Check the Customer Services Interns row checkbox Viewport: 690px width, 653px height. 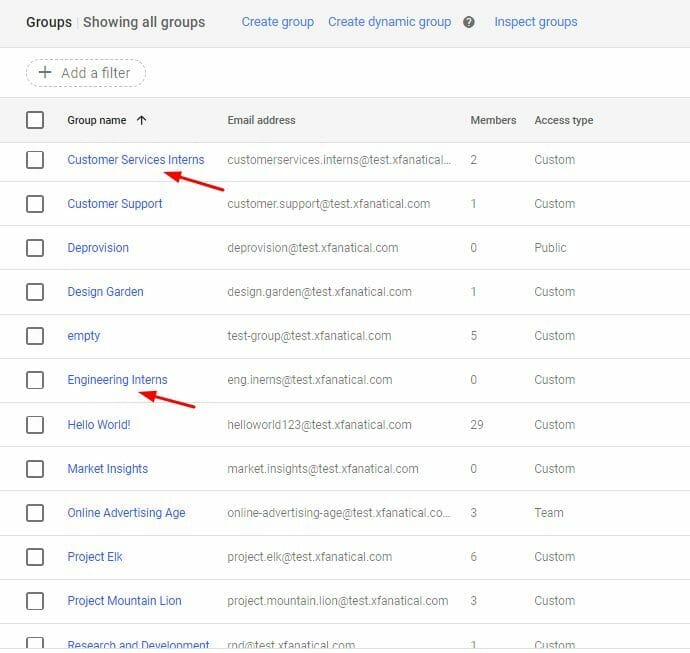pos(35,160)
